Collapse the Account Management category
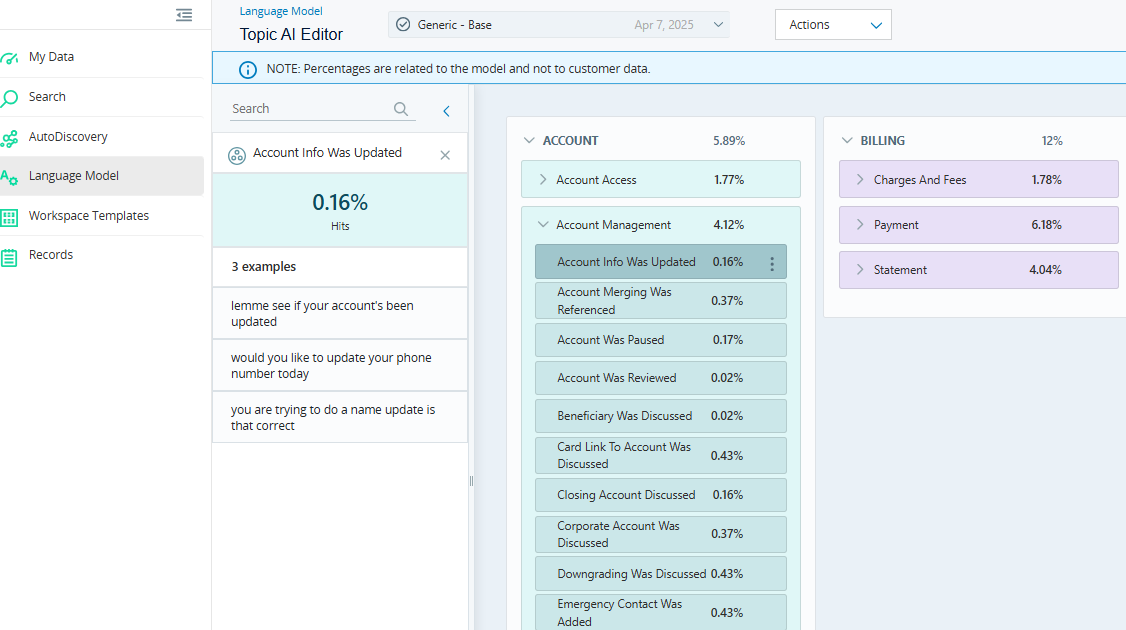This screenshot has width=1126, height=630. pyautogui.click(x=543, y=225)
